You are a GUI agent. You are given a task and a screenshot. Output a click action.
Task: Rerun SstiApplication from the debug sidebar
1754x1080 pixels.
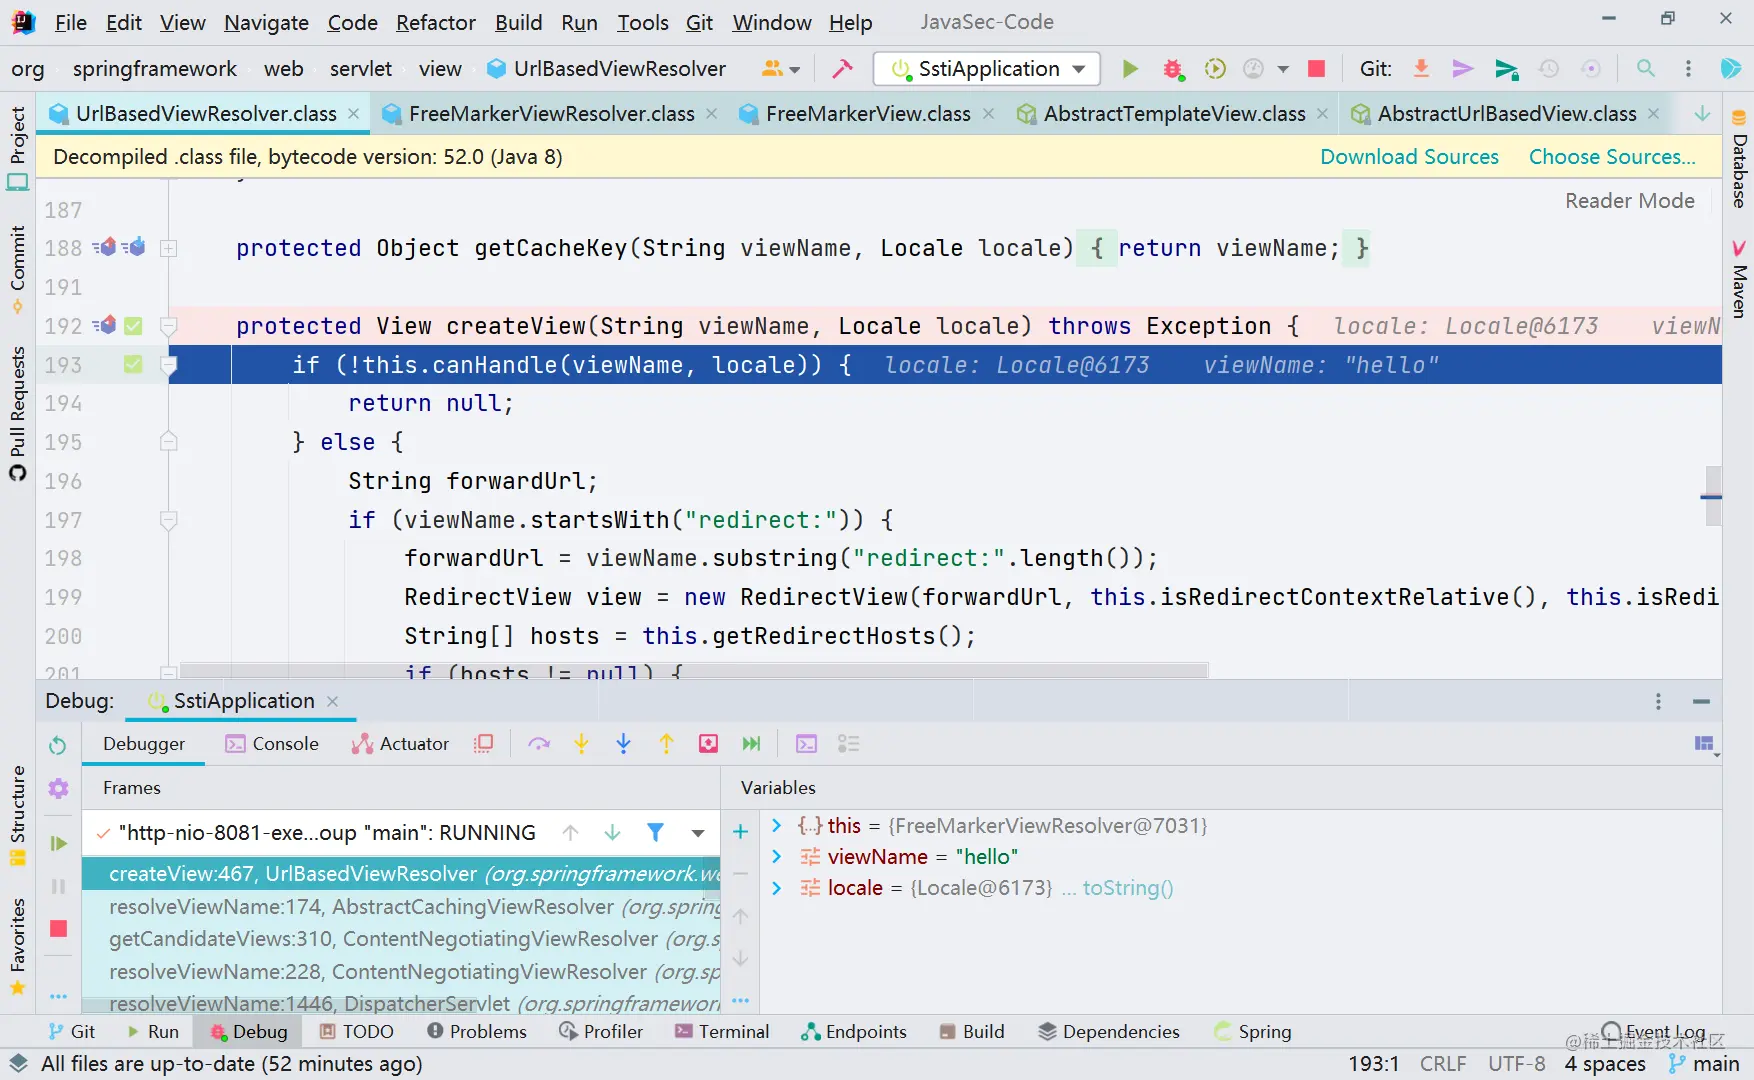[x=58, y=745]
